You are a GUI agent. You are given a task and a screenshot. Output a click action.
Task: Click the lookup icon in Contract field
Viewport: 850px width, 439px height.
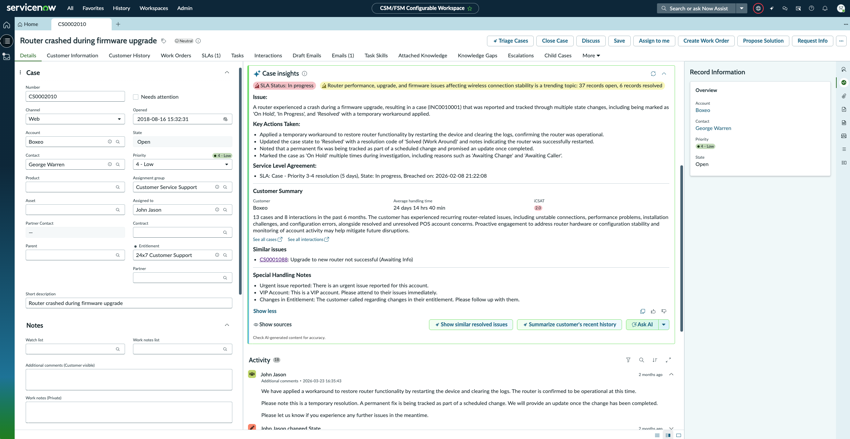pyautogui.click(x=224, y=233)
